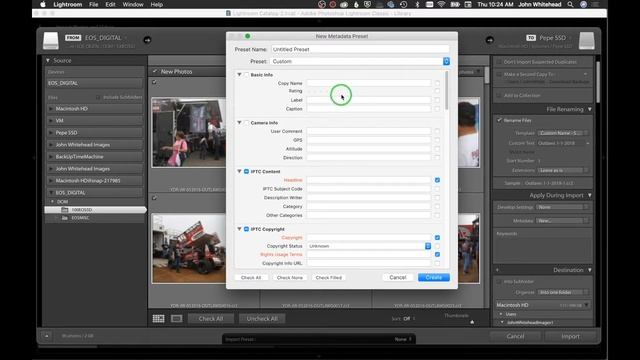Switch to grid view icon

tap(158, 318)
